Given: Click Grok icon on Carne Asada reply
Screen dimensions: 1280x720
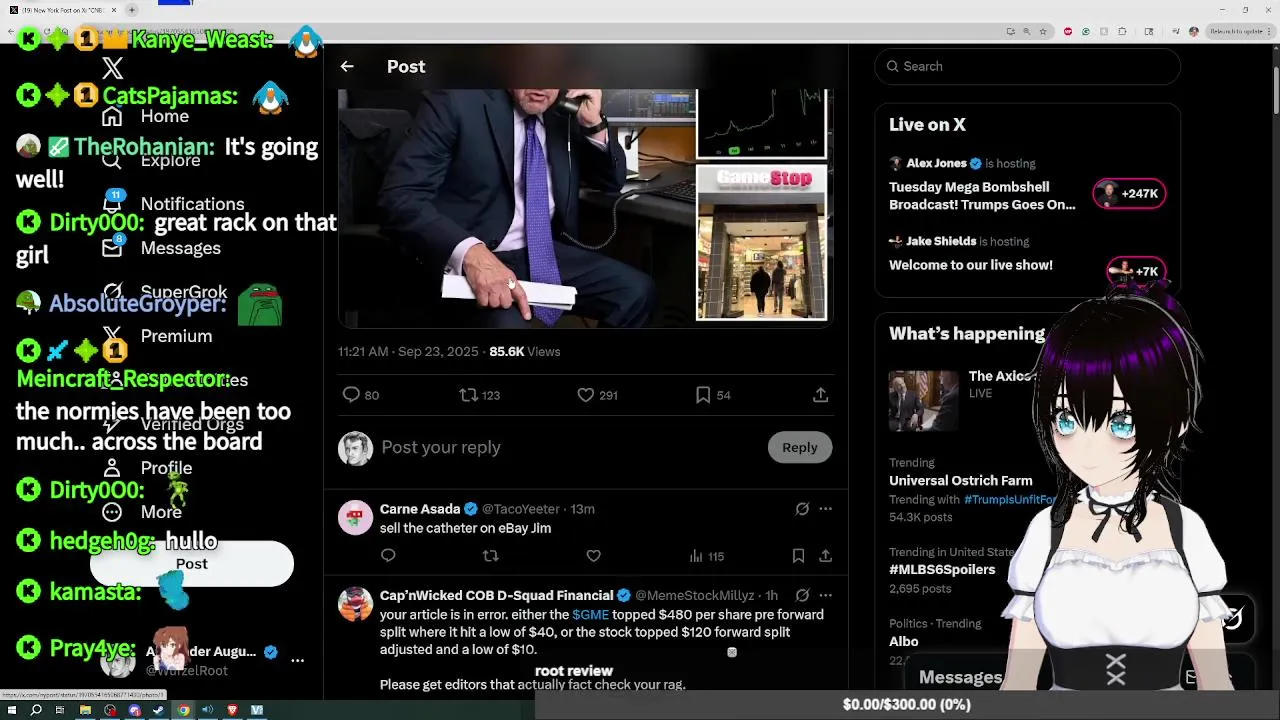Looking at the screenshot, I should pos(802,509).
